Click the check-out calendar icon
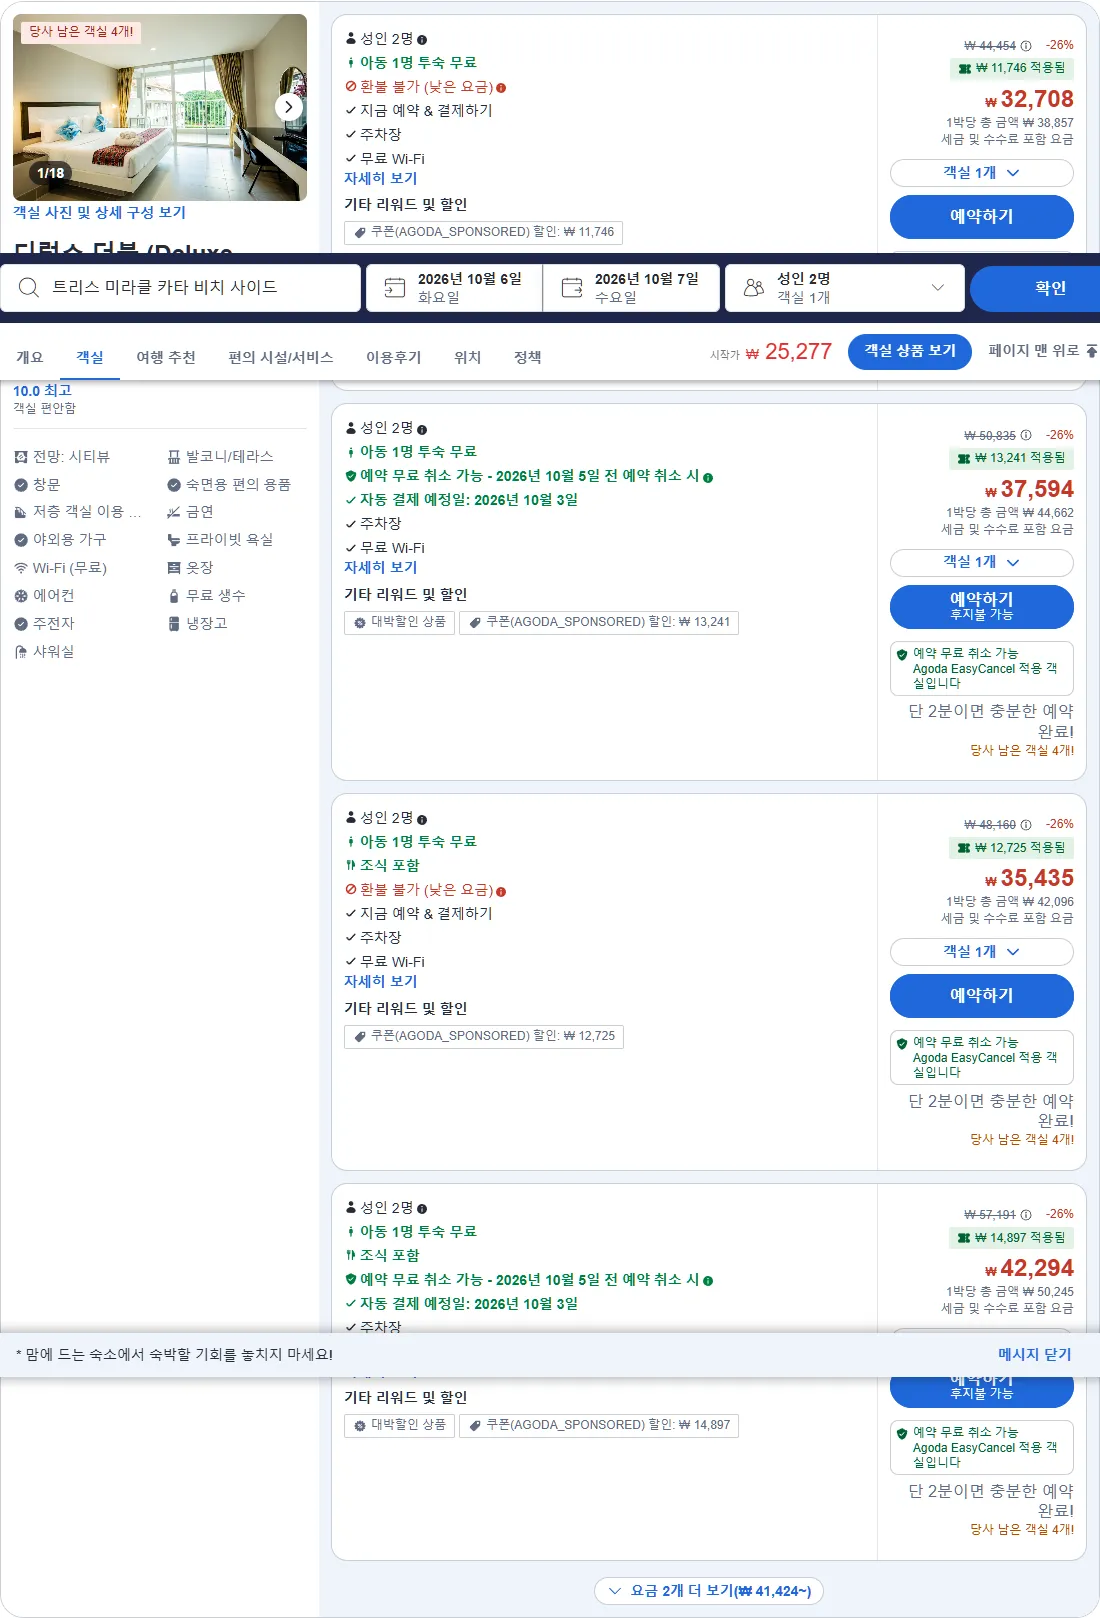Viewport: 1100px width, 1618px height. click(x=572, y=288)
